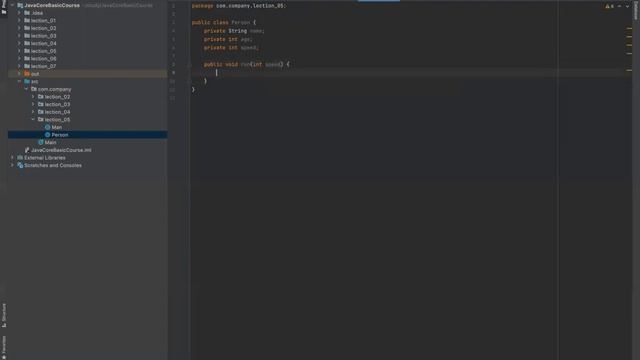The height and width of the screenshot is (360, 640).
Task: Expand the top-level lection_01 folder
Action: [19, 20]
